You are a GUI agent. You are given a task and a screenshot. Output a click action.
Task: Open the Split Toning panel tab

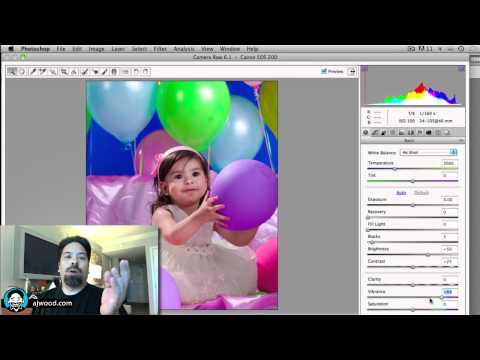click(x=401, y=132)
